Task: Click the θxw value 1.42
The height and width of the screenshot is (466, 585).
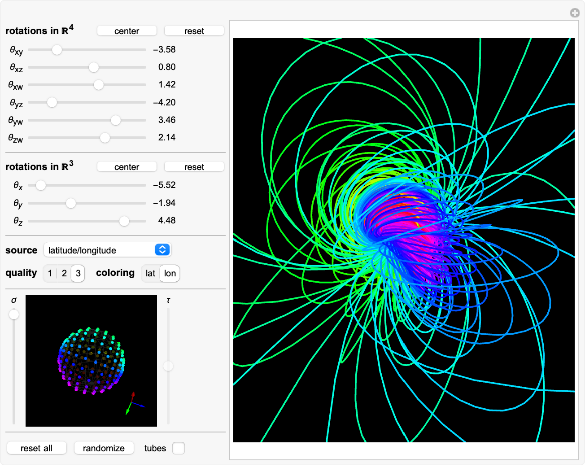Action: [167, 85]
